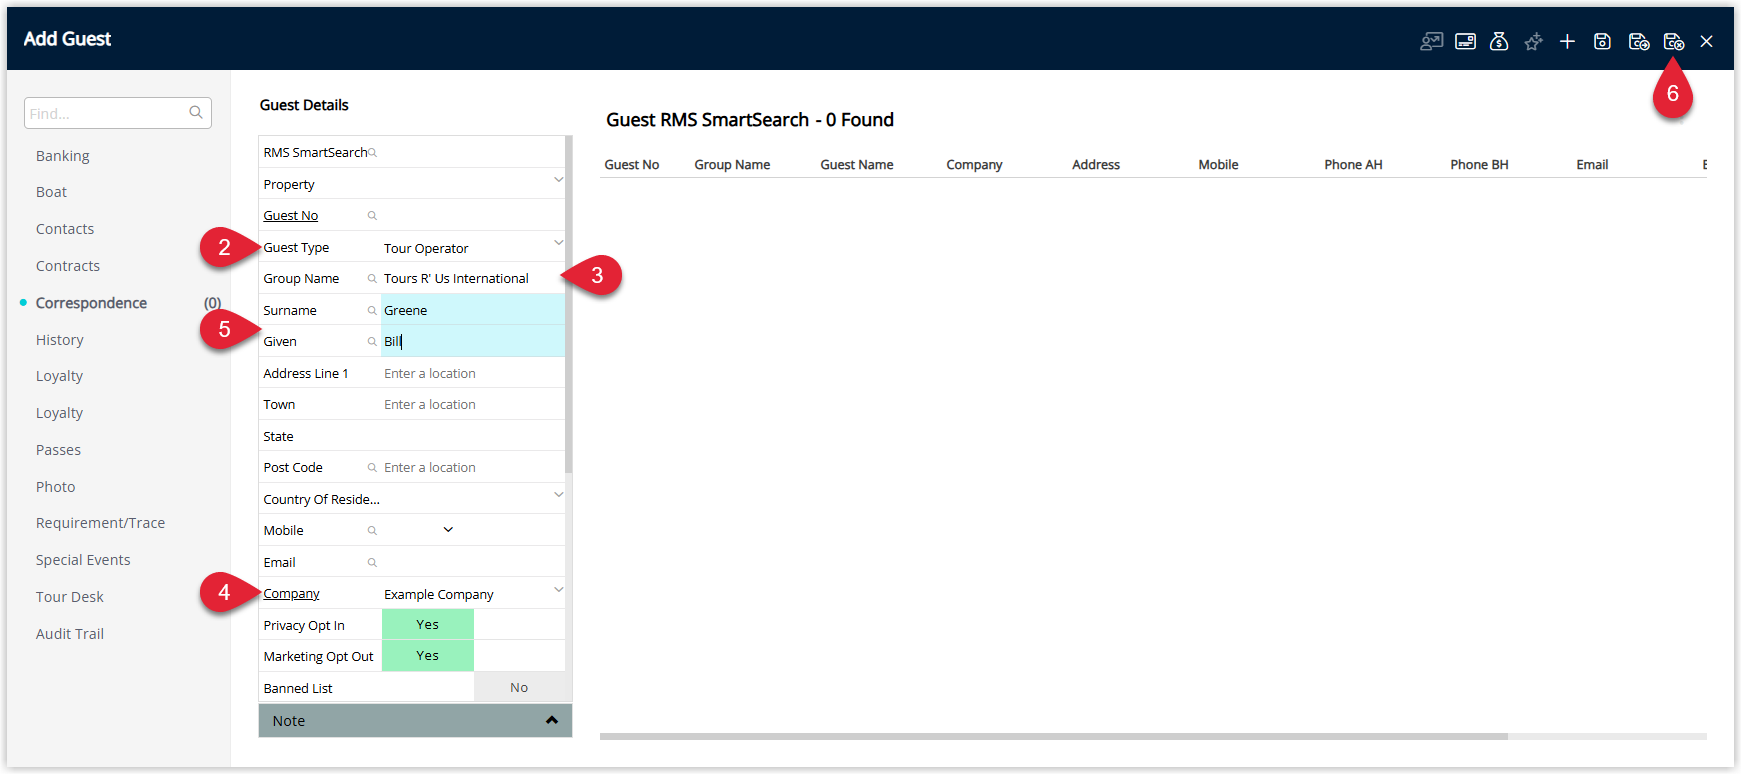Open the Guest Type dropdown showing Tour Operator
Viewport: 1742px width, 775px height.
558,243
